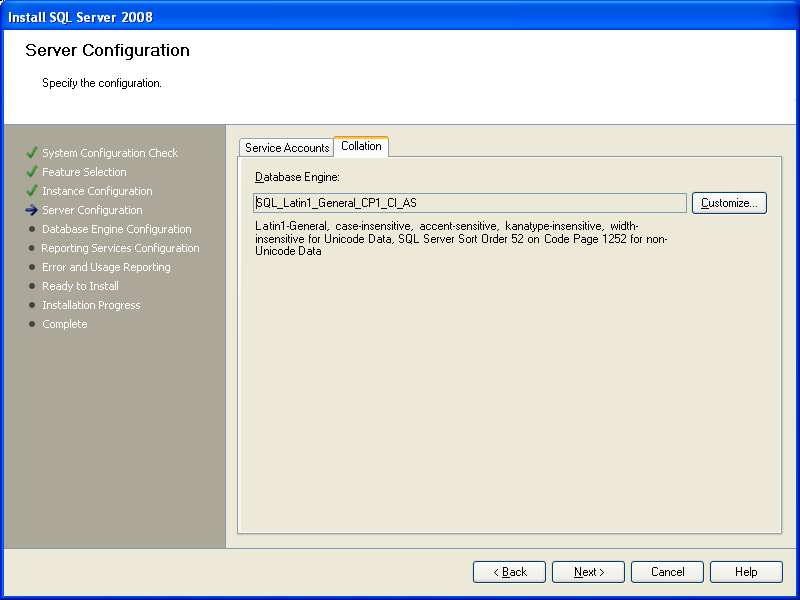Focus the Database Engine collation field
The height and width of the screenshot is (600, 800).
[x=470, y=203]
